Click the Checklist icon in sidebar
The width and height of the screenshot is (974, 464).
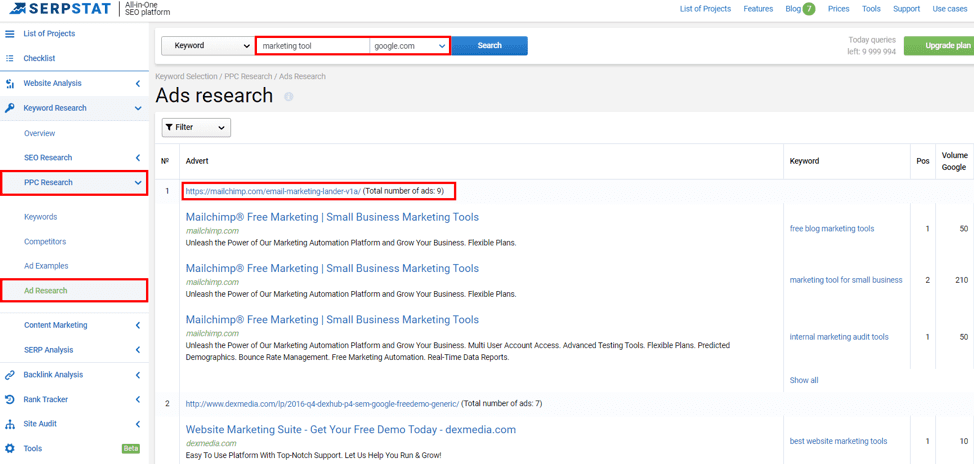pos(10,59)
